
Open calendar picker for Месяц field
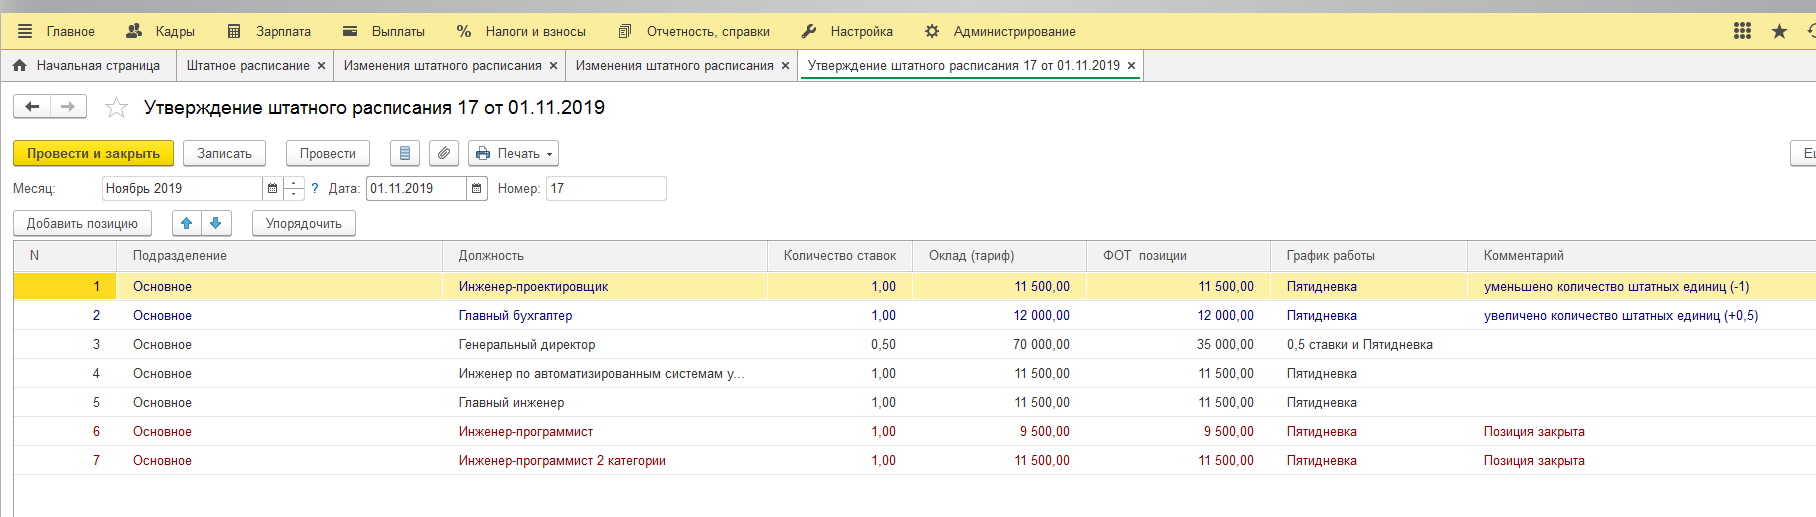272,188
